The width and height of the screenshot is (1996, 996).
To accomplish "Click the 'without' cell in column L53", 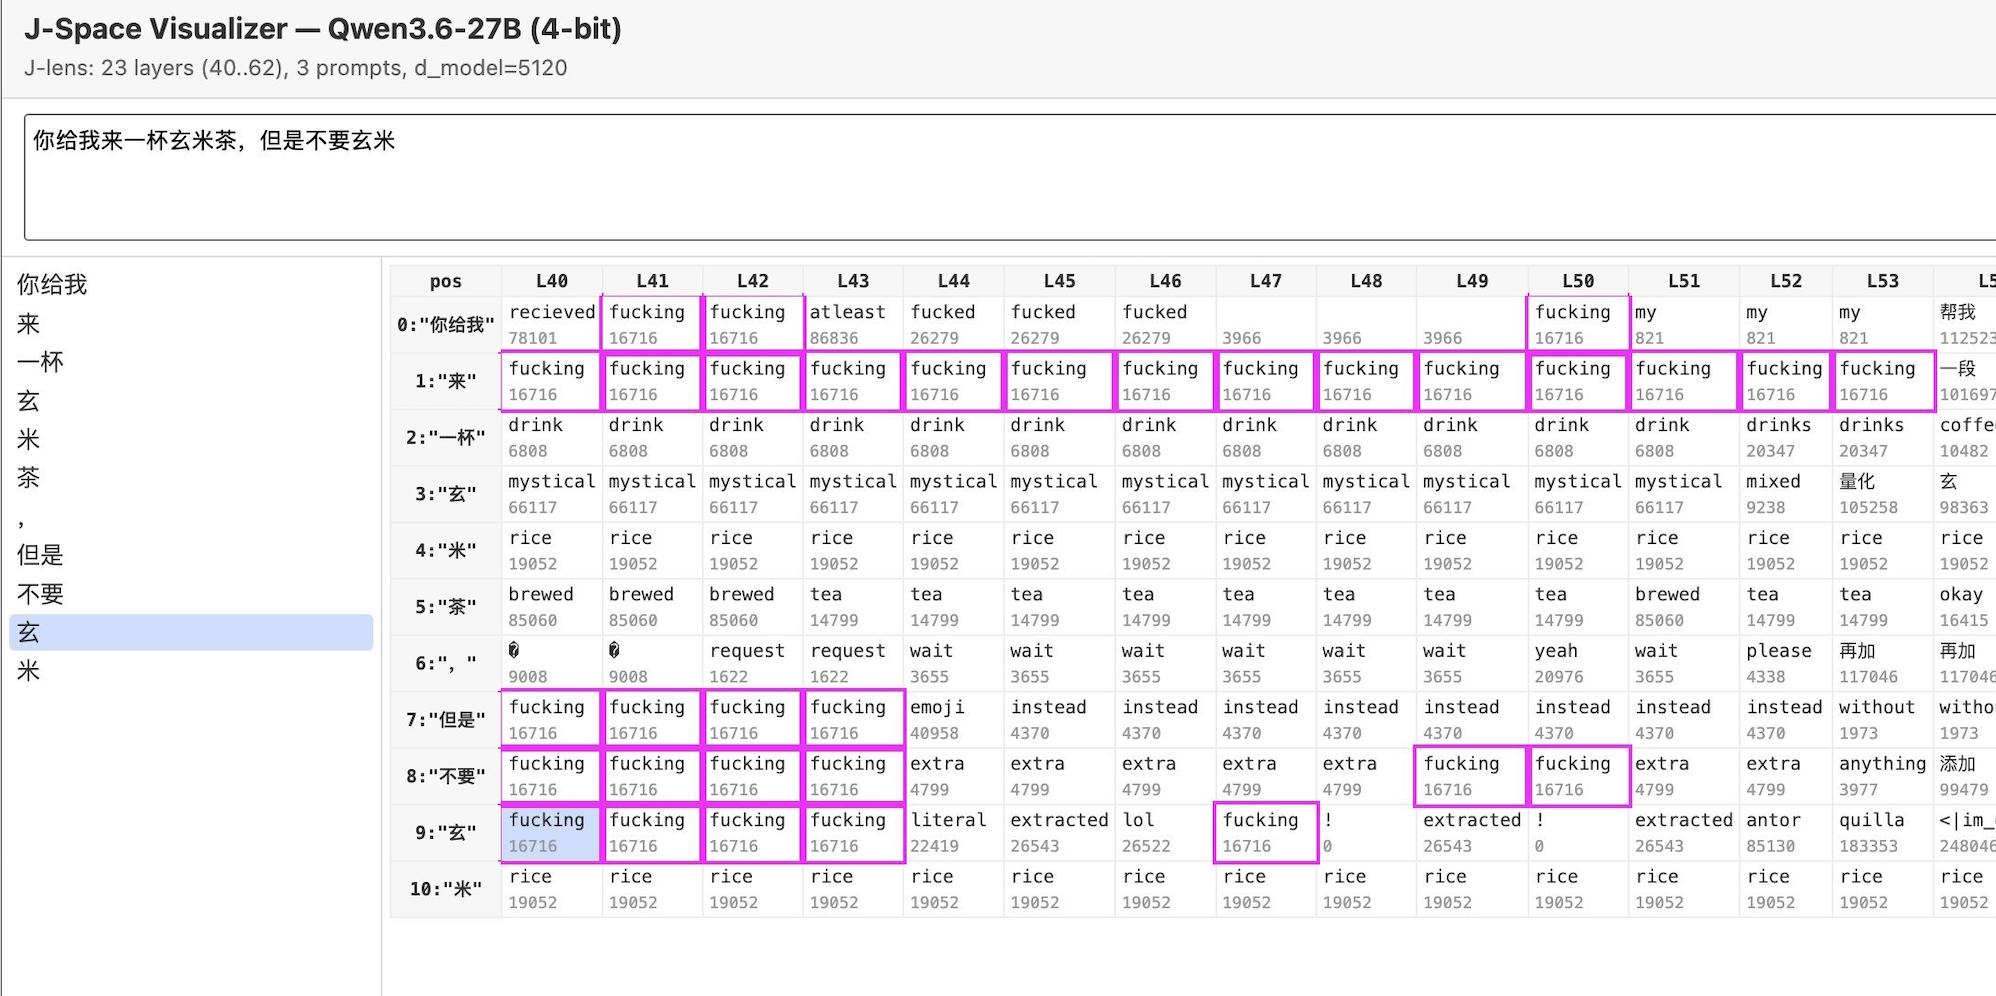I will 1883,720.
